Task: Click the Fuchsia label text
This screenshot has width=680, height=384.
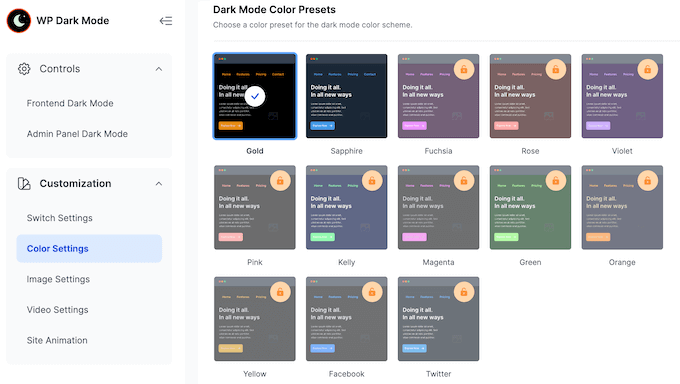Action: pos(438,151)
